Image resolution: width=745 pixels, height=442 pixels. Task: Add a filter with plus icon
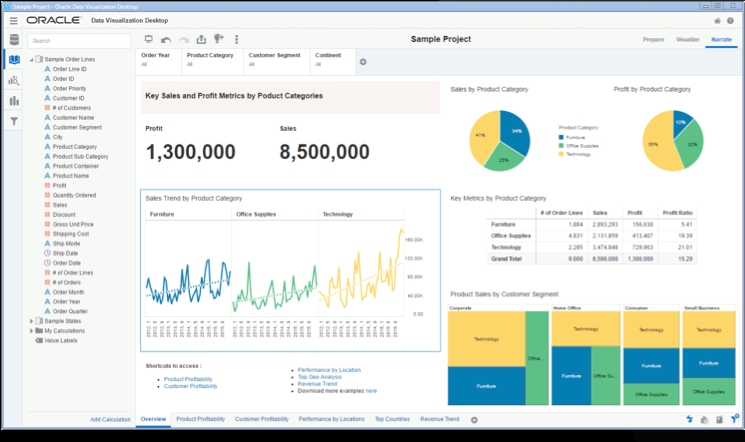pos(363,62)
